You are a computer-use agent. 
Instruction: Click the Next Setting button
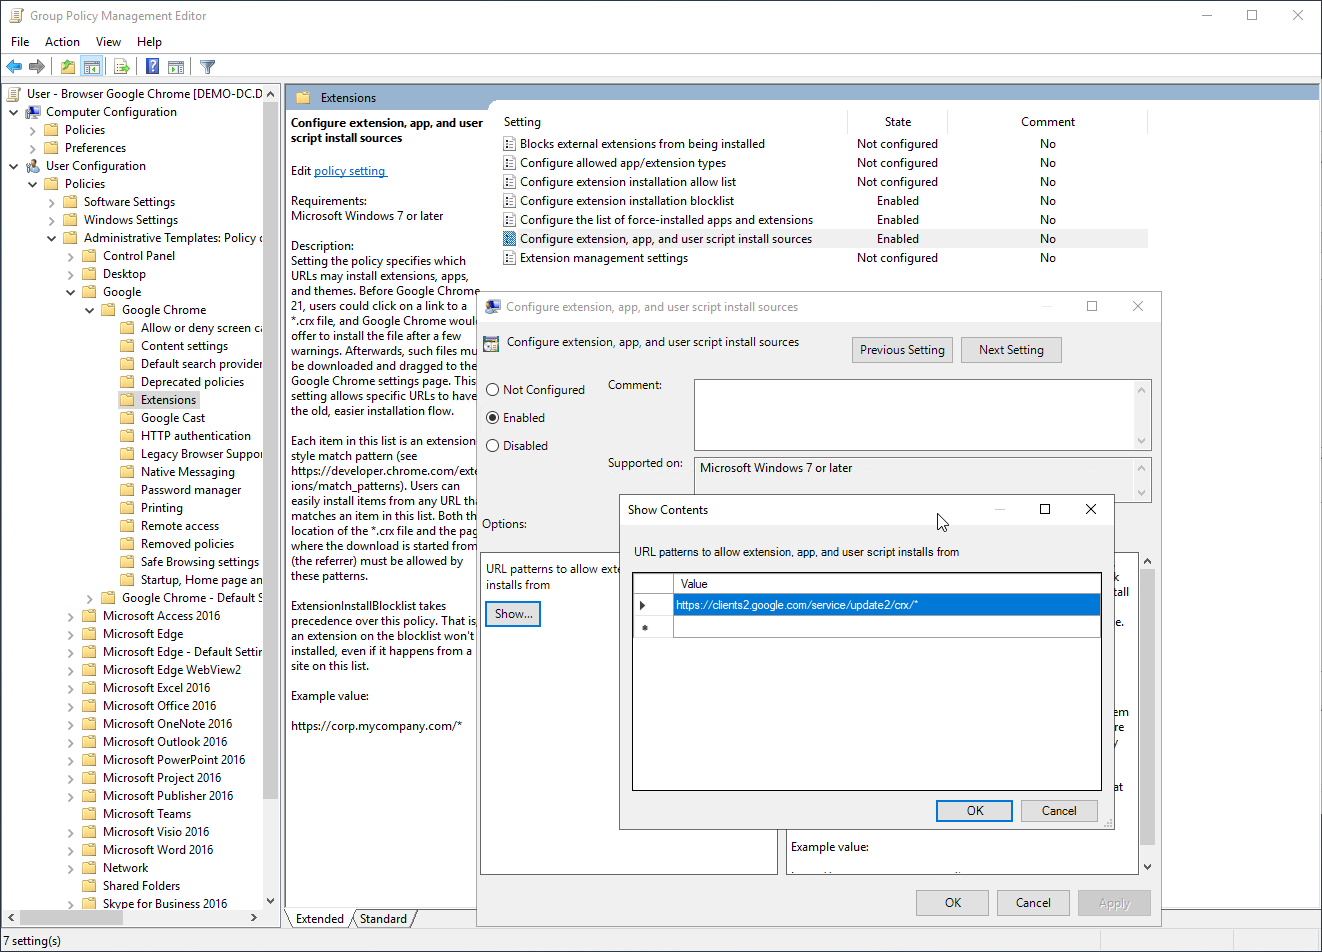[x=1010, y=350]
